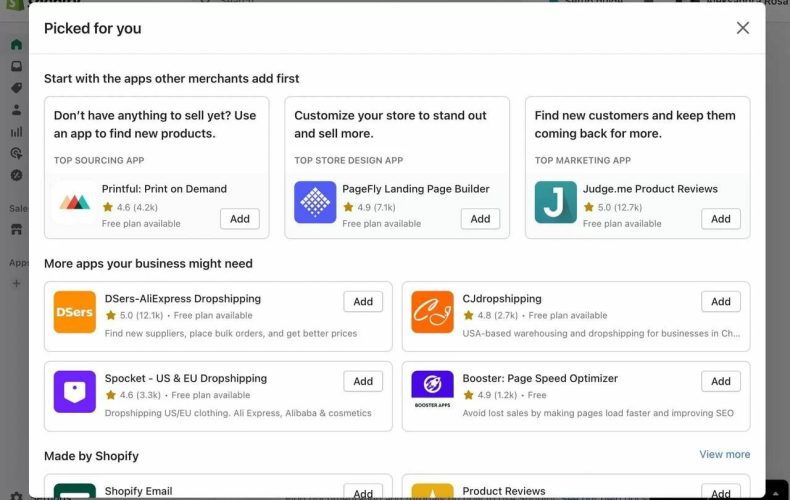This screenshot has height=500, width=790.
Task: Open Analytics bar chart icon in sidebar
Action: [x=17, y=132]
